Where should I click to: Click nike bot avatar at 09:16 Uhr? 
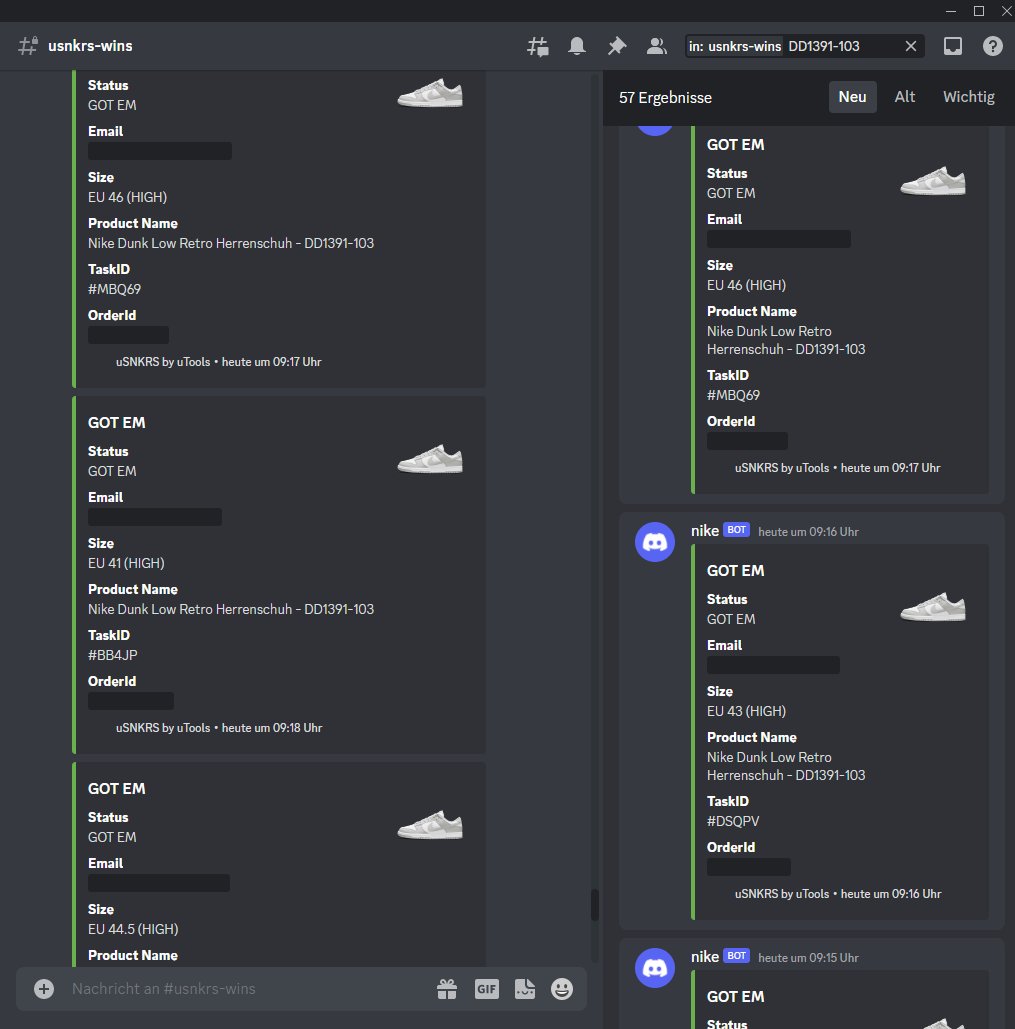click(x=655, y=542)
